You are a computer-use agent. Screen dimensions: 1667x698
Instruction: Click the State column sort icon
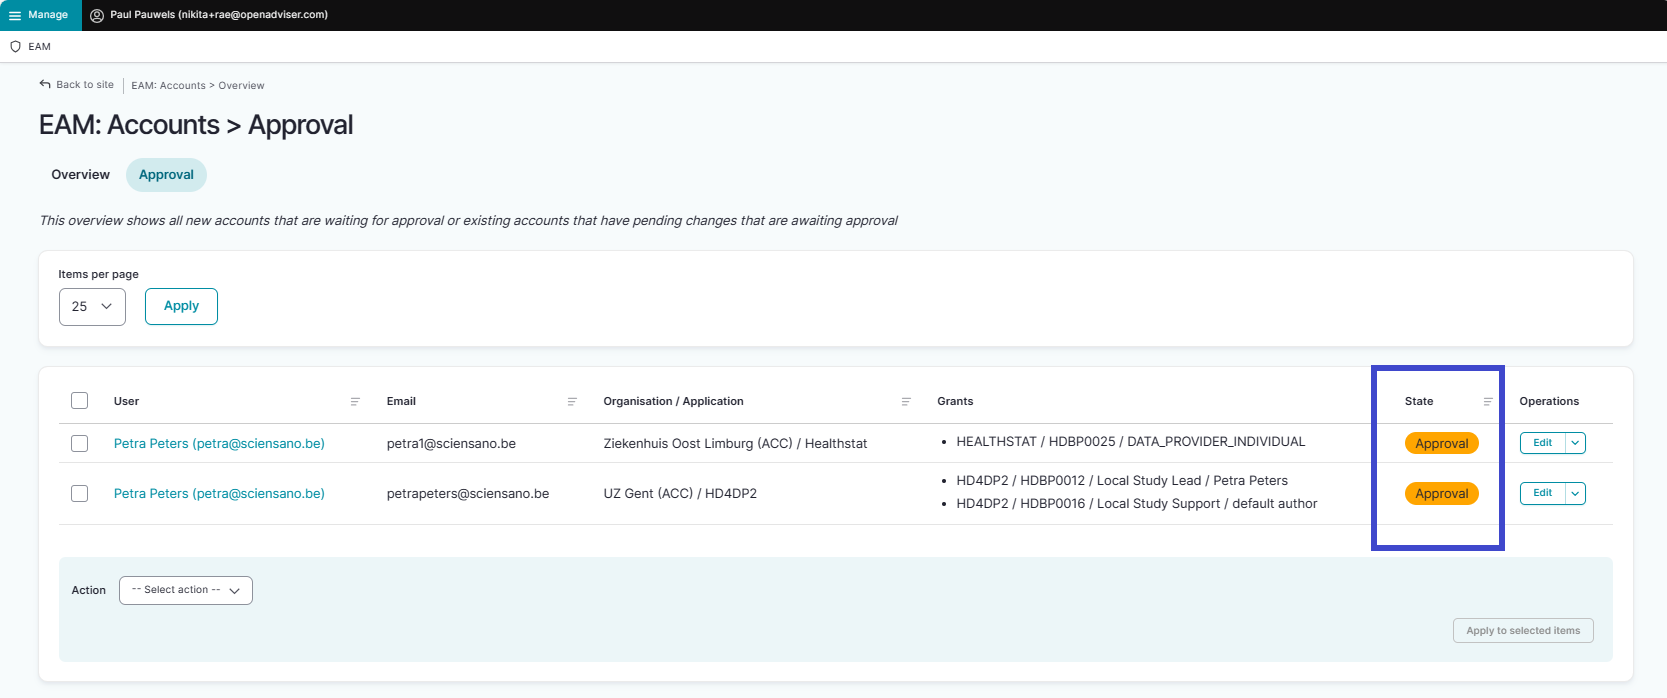(x=1488, y=402)
